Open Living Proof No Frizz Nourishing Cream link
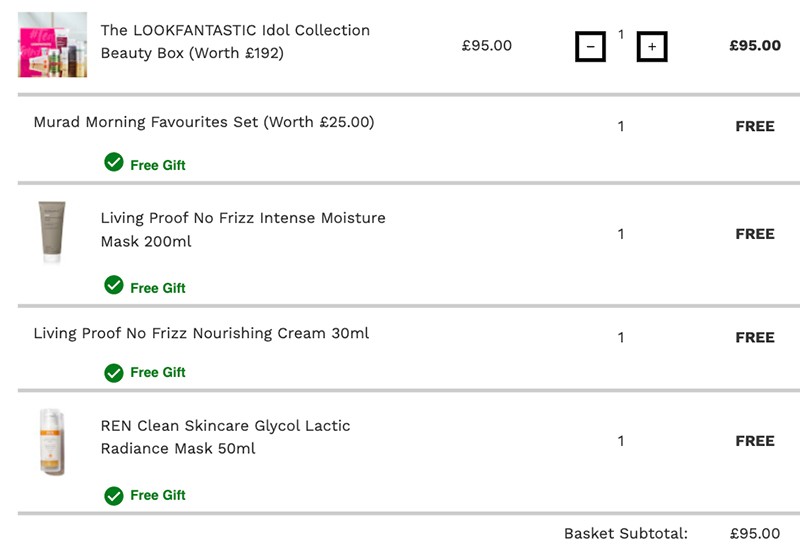Viewport: 800px width, 552px height. 201,333
